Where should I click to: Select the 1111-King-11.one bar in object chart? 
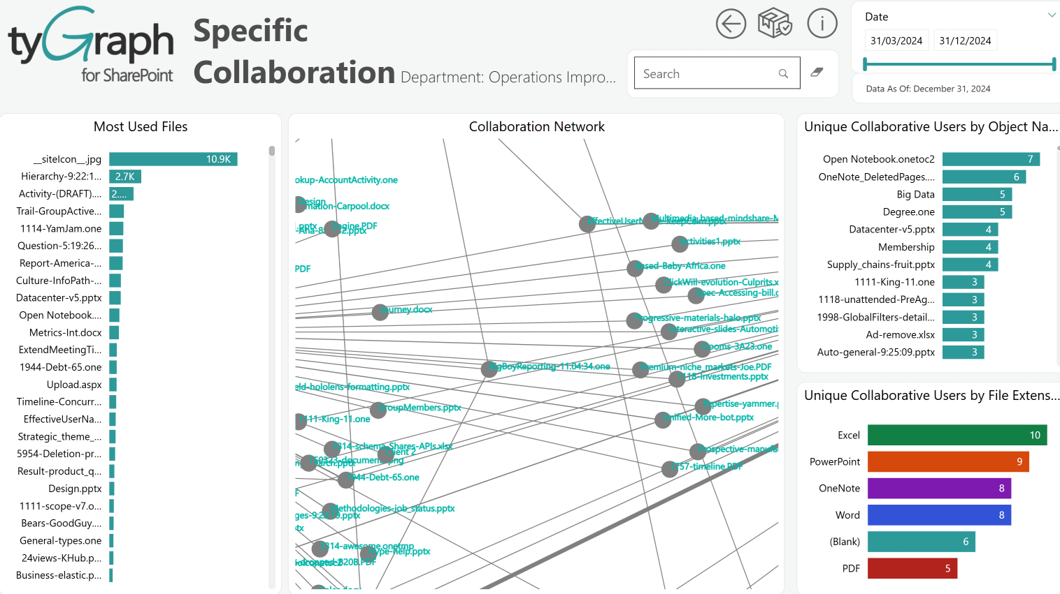963,282
